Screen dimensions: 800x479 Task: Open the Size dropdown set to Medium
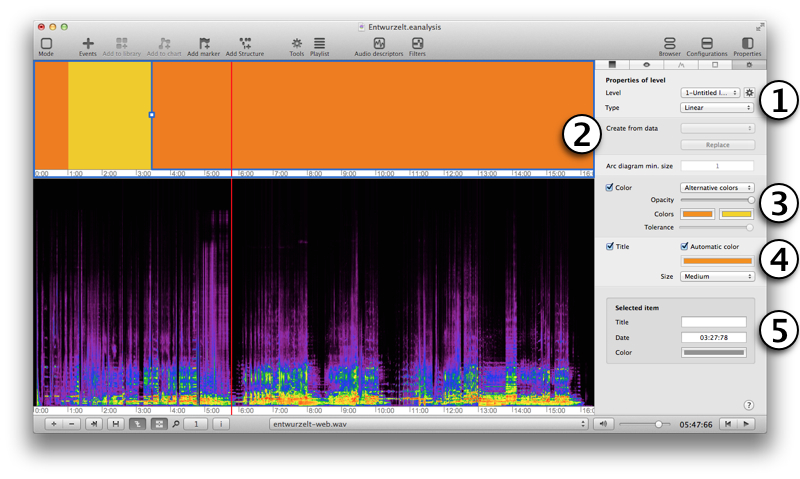[717, 276]
